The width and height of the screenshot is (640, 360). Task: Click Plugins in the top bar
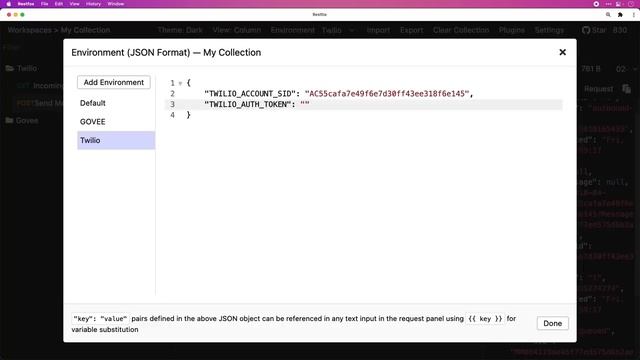point(511,30)
